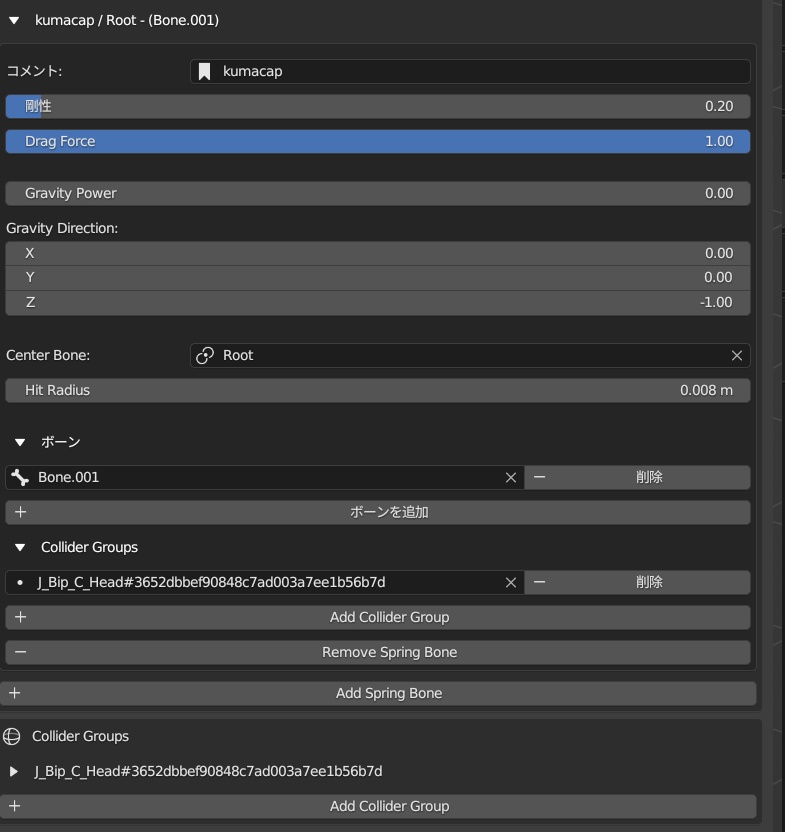Collapse the ボーン section
This screenshot has width=785, height=832.
click(20, 442)
